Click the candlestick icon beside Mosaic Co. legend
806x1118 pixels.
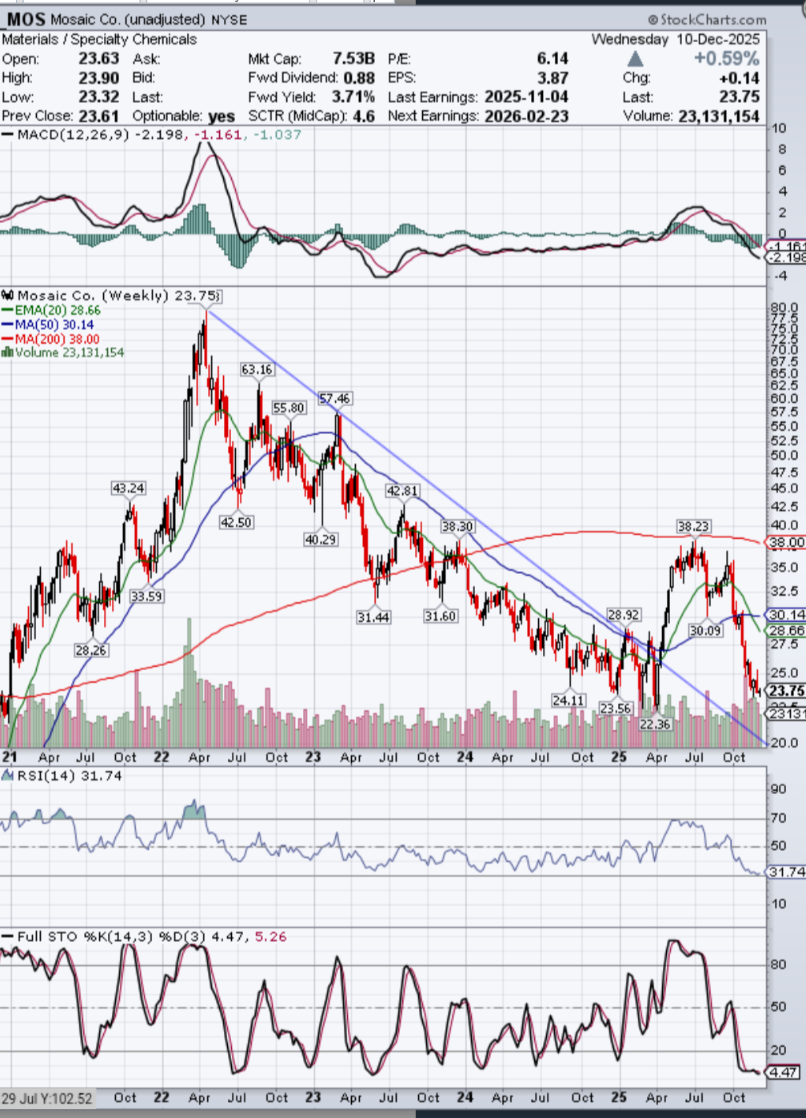(9, 295)
